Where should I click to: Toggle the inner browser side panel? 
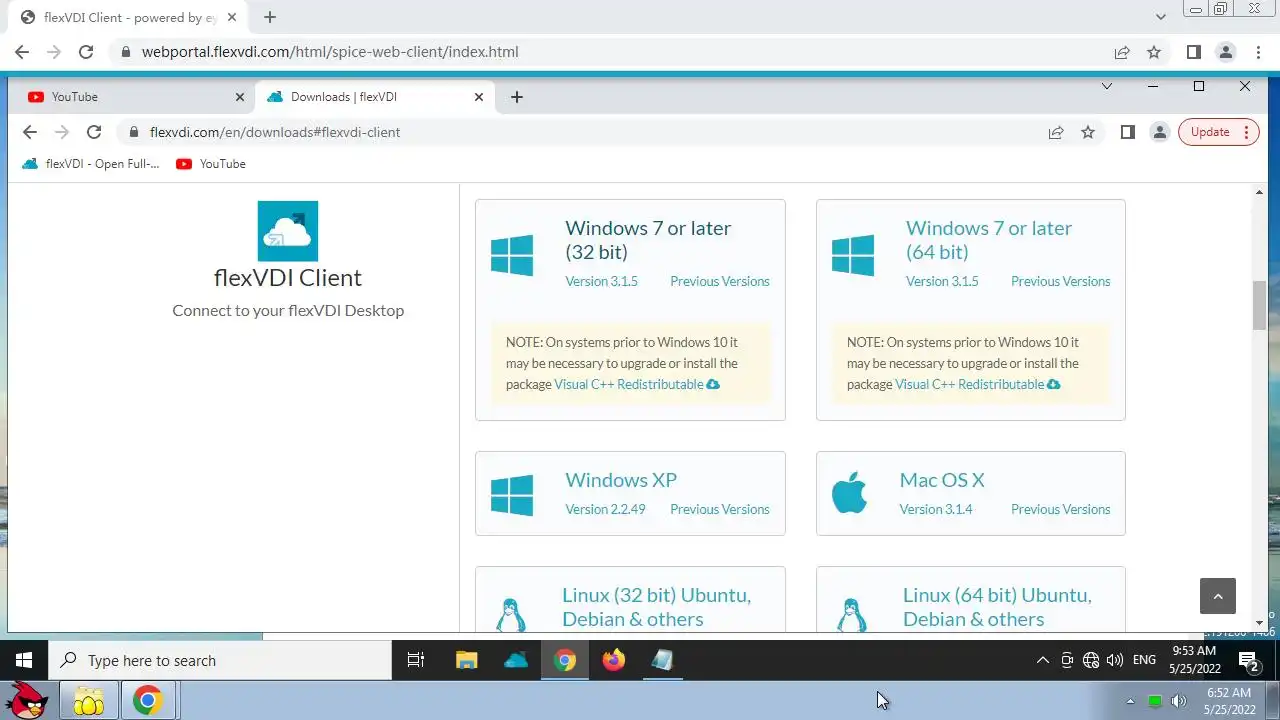tap(1127, 132)
